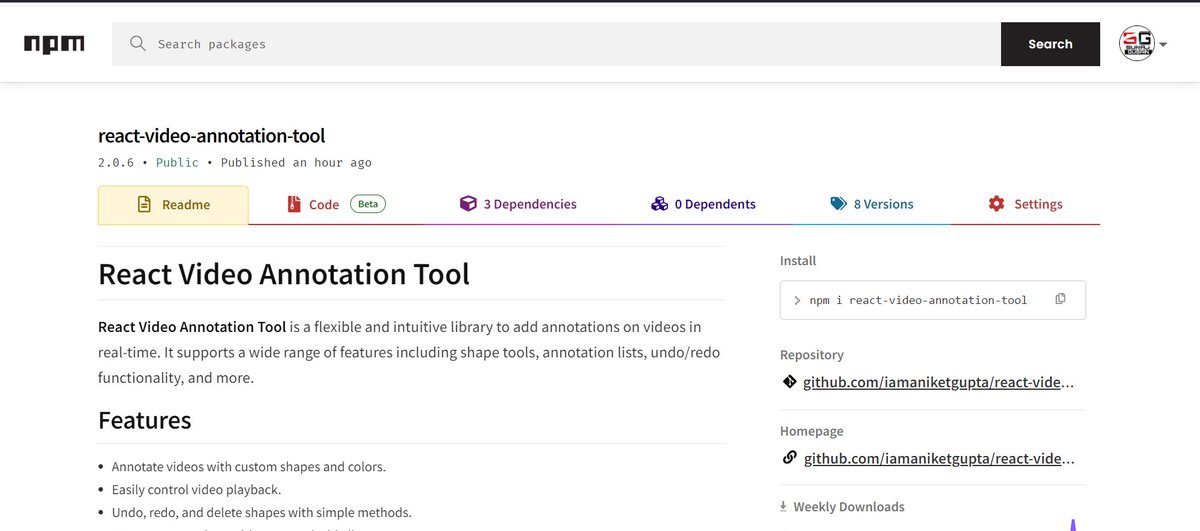Viewport: 1200px width, 531px height.
Task: Click the black Search button
Action: [1050, 44]
